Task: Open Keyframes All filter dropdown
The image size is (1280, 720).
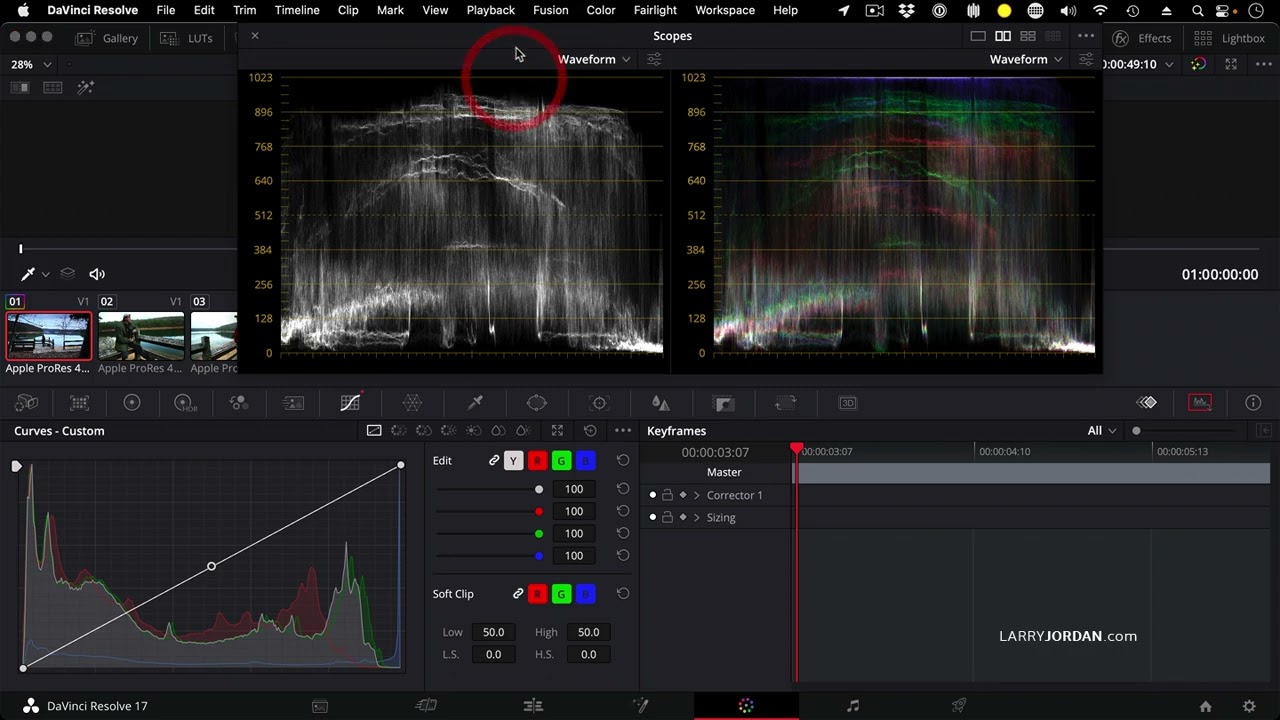Action: click(x=1102, y=431)
